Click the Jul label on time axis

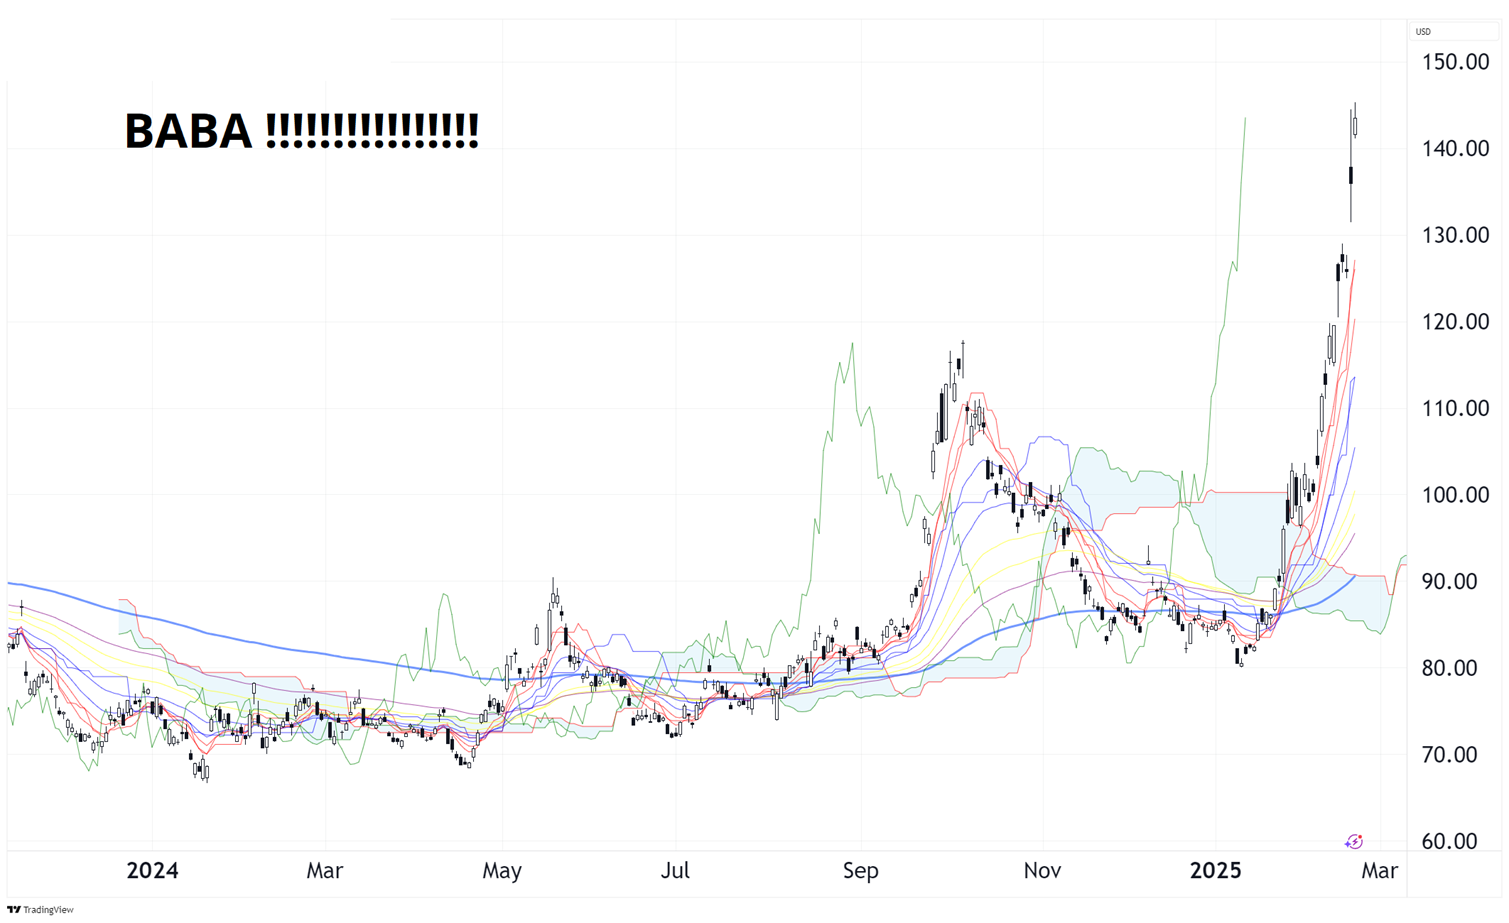point(675,871)
